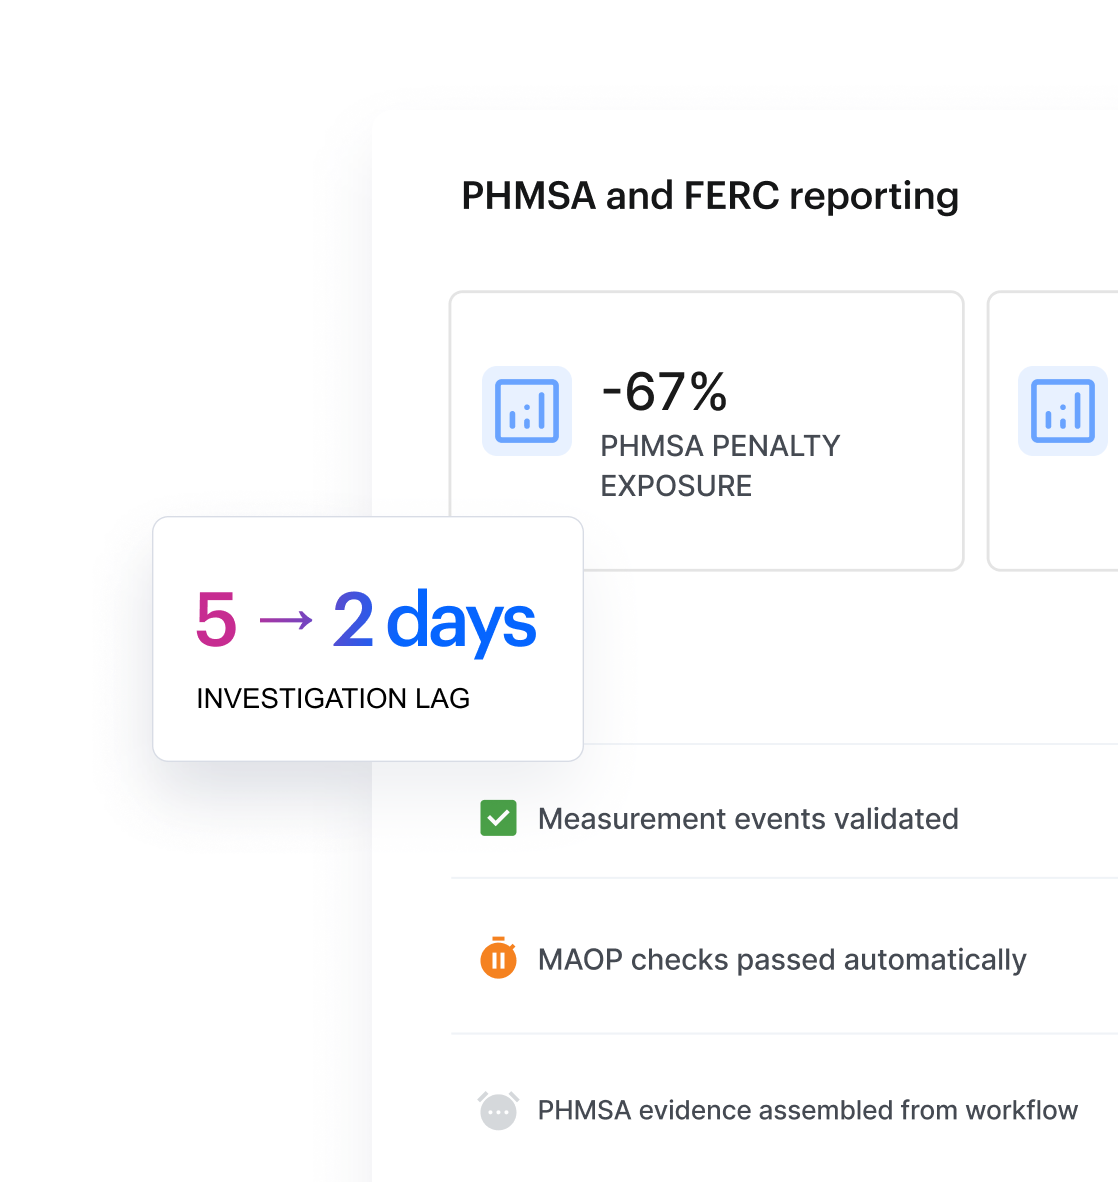Select the INVESTIGATION LAG label
The width and height of the screenshot is (1118, 1182).
tap(333, 698)
